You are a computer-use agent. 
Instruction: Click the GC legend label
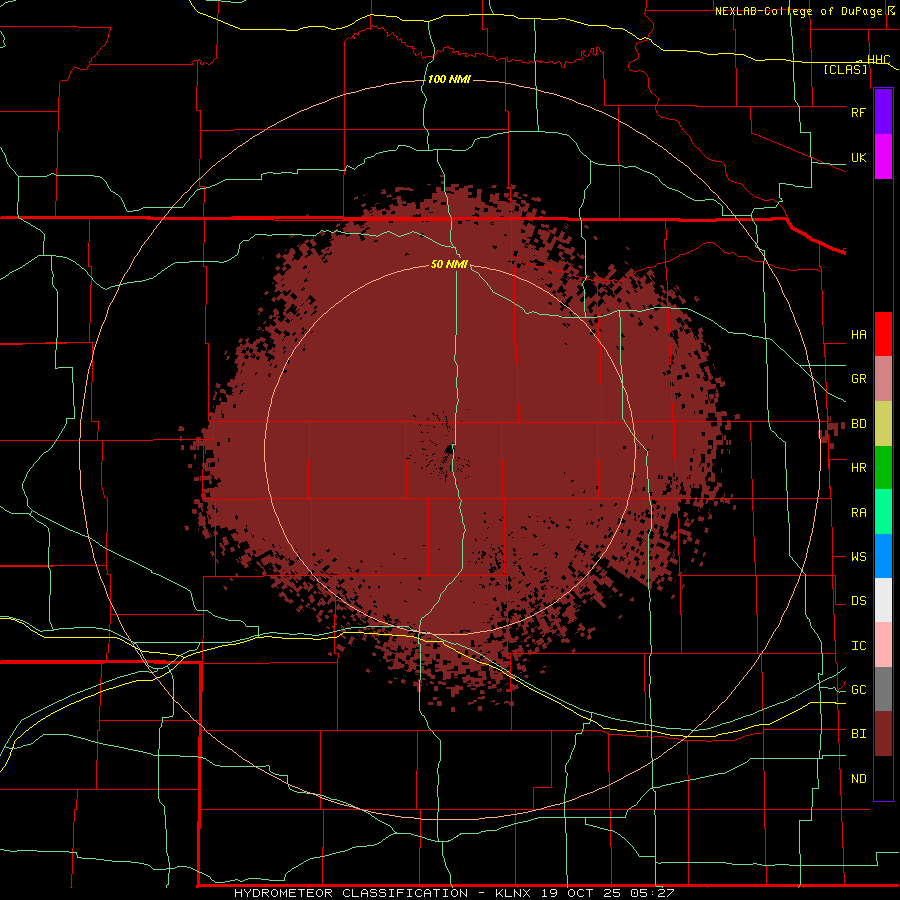[858, 690]
